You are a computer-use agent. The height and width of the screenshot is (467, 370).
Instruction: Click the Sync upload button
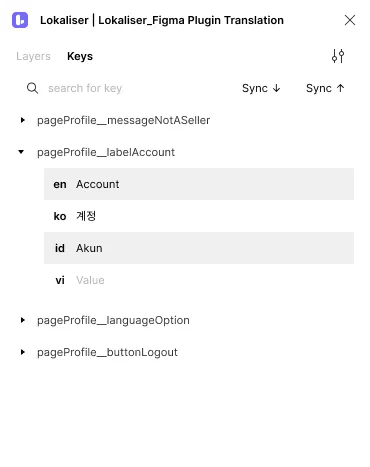point(325,88)
